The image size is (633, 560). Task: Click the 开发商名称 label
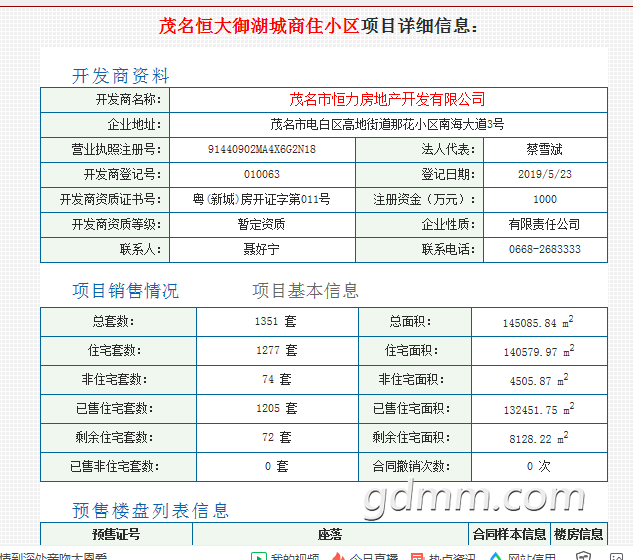(x=128, y=99)
